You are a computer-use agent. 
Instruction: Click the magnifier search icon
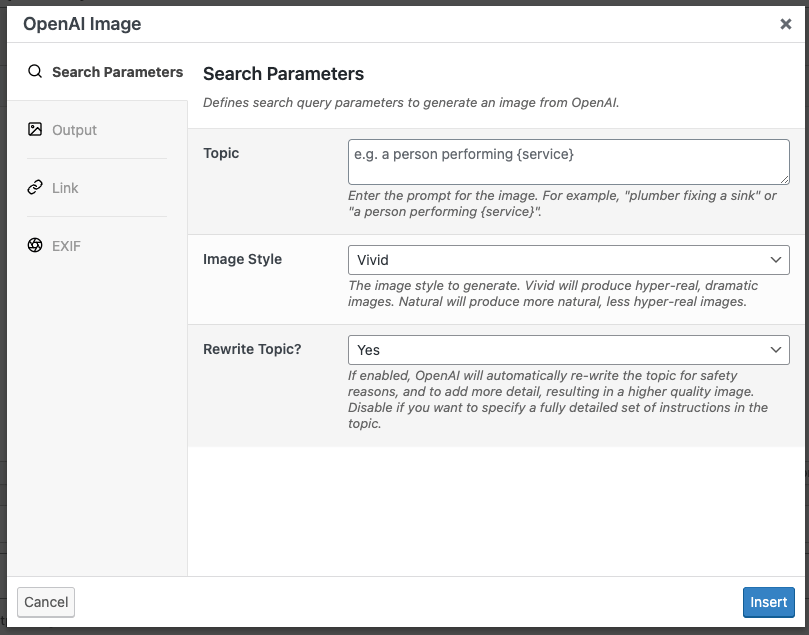[35, 71]
